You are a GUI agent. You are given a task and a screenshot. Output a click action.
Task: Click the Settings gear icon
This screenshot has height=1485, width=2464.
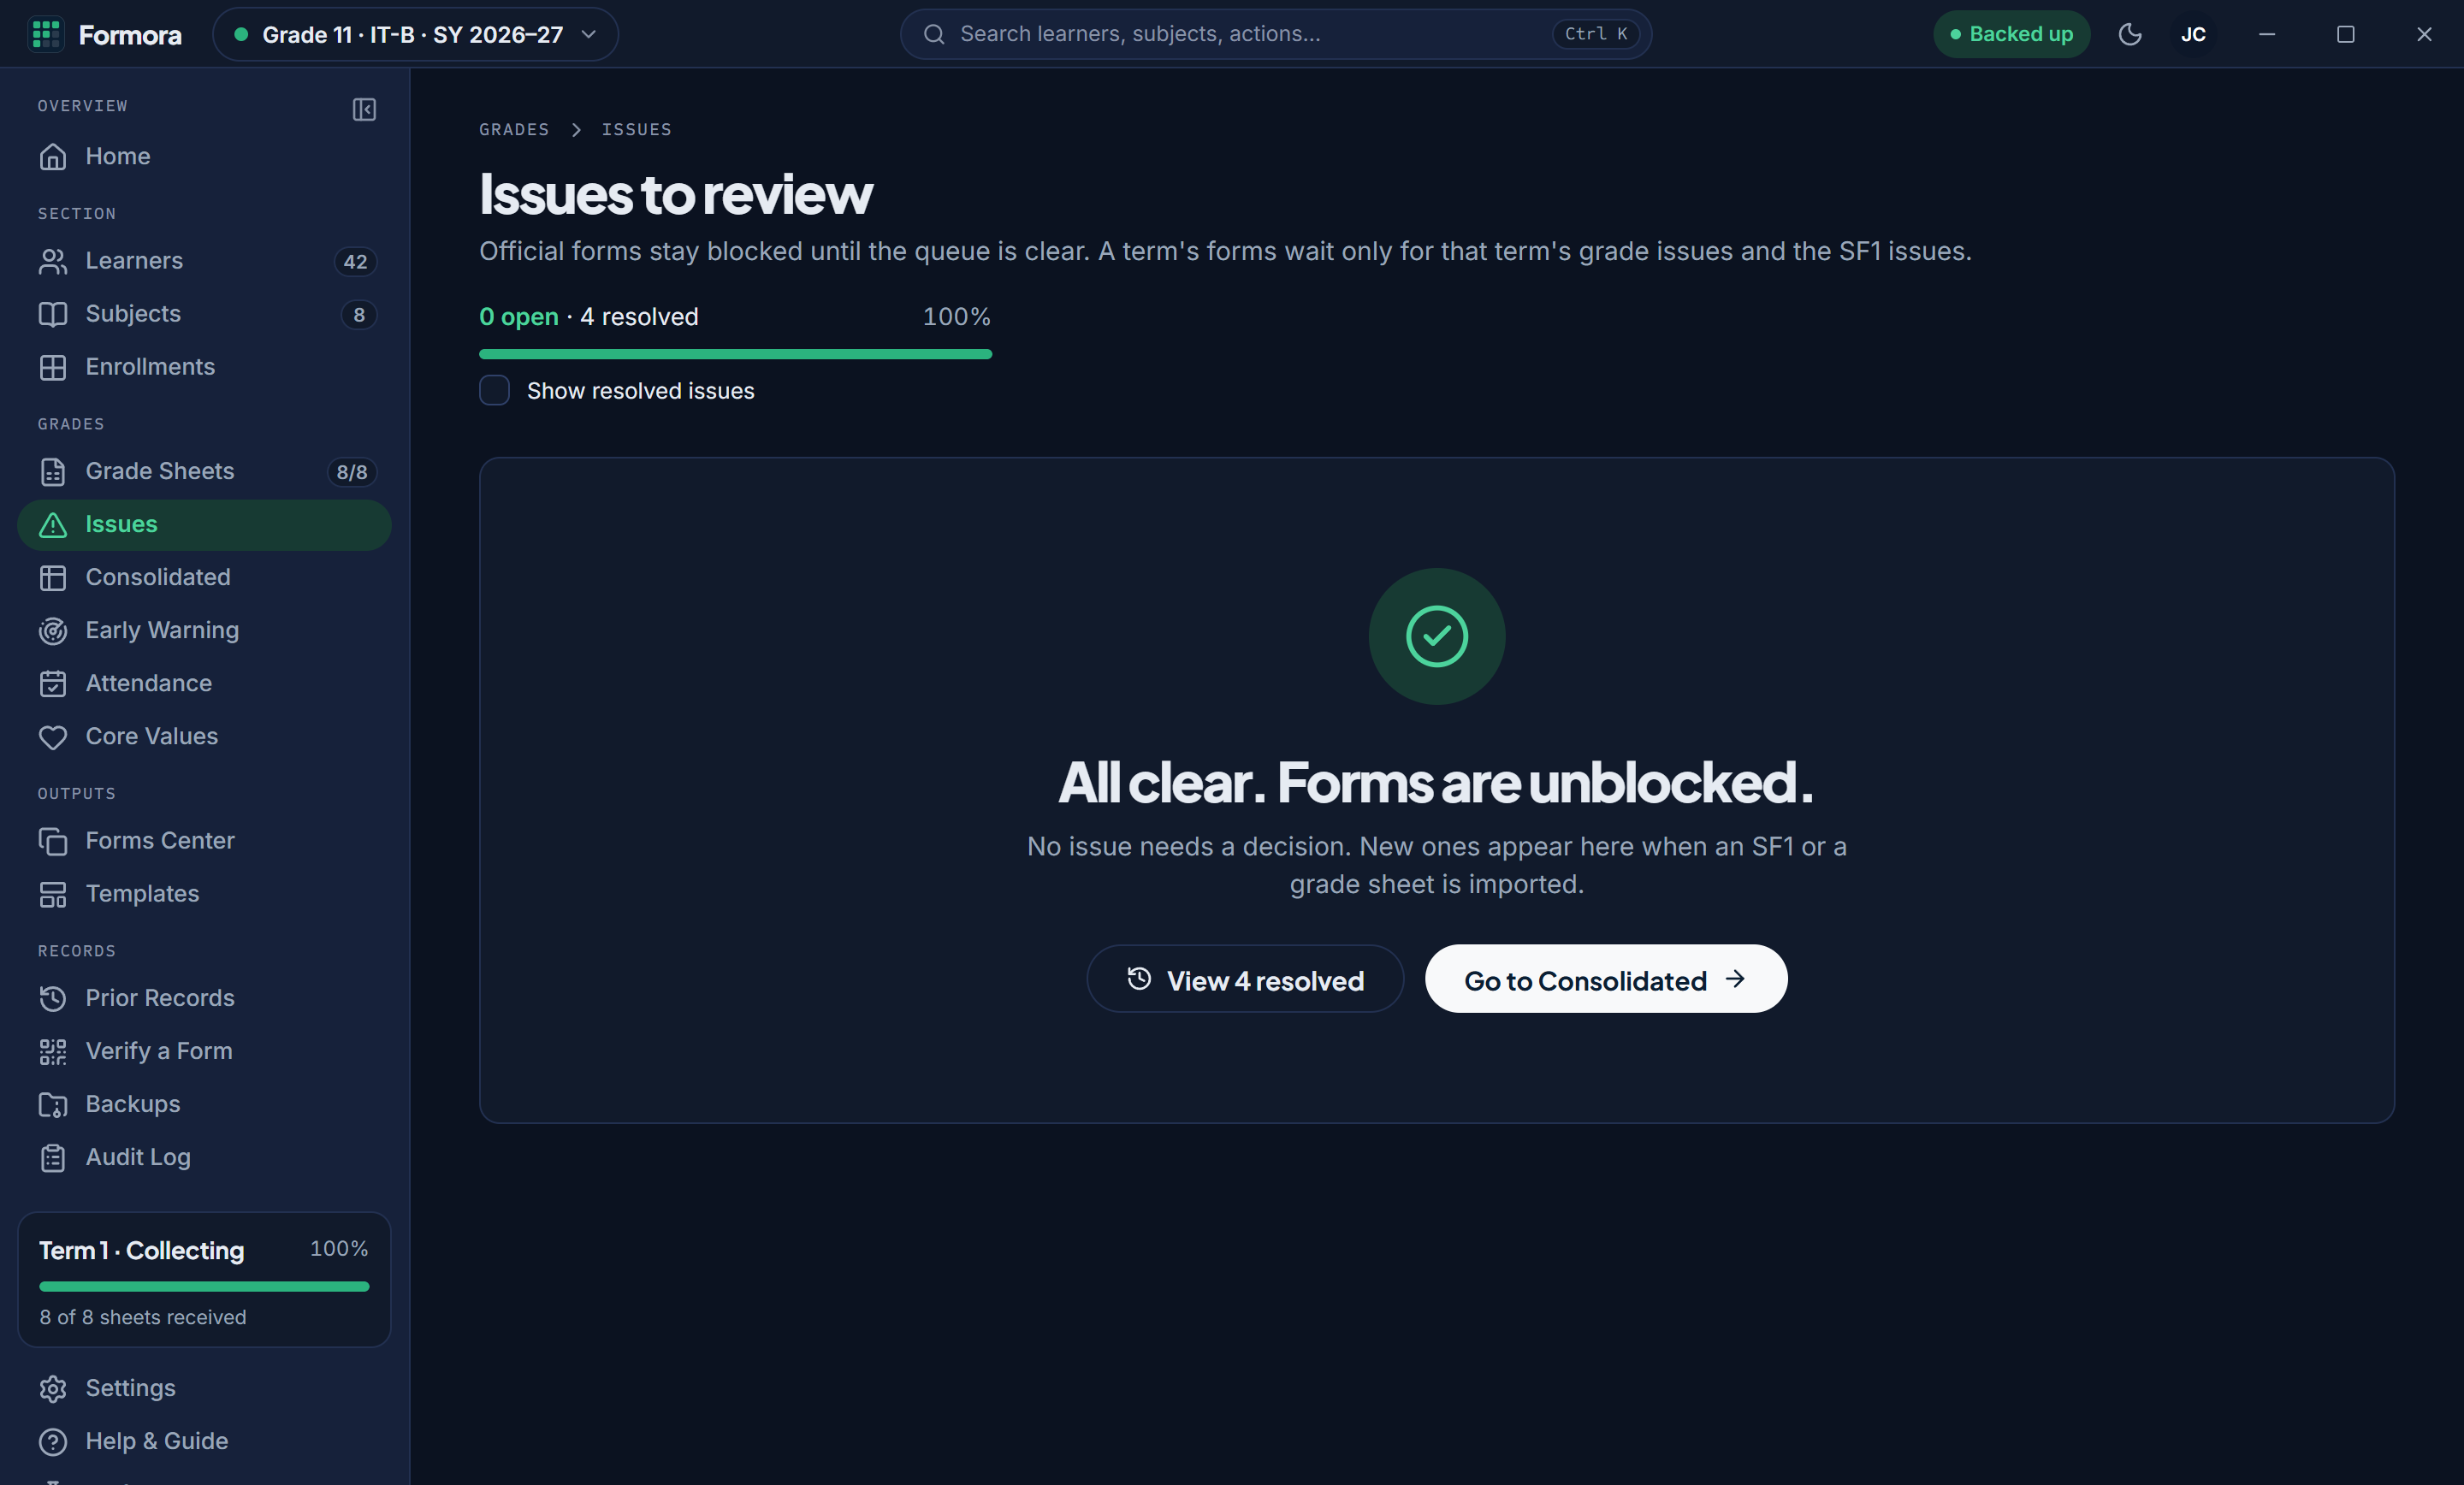53,1388
